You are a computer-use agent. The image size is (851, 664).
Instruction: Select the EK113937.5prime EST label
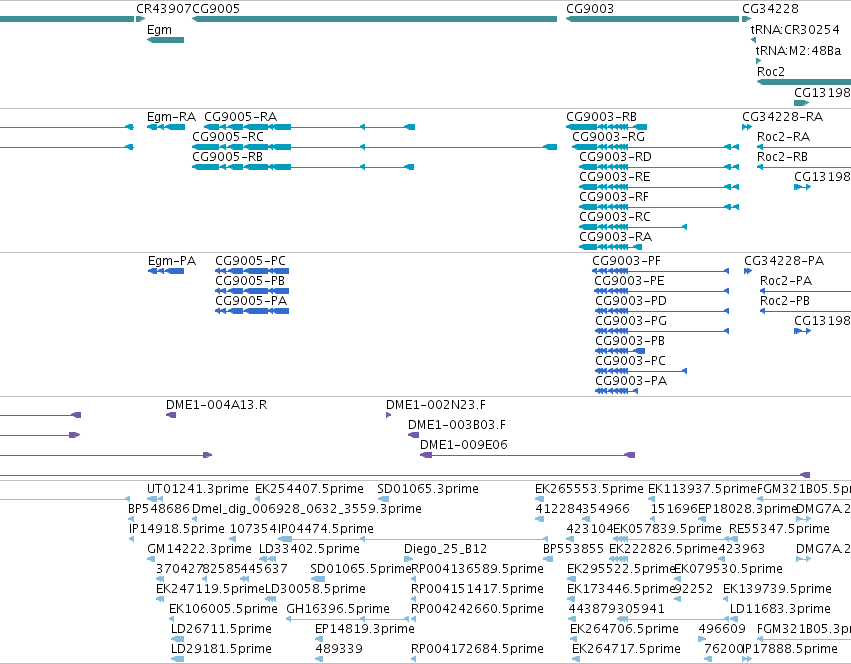click(x=702, y=489)
